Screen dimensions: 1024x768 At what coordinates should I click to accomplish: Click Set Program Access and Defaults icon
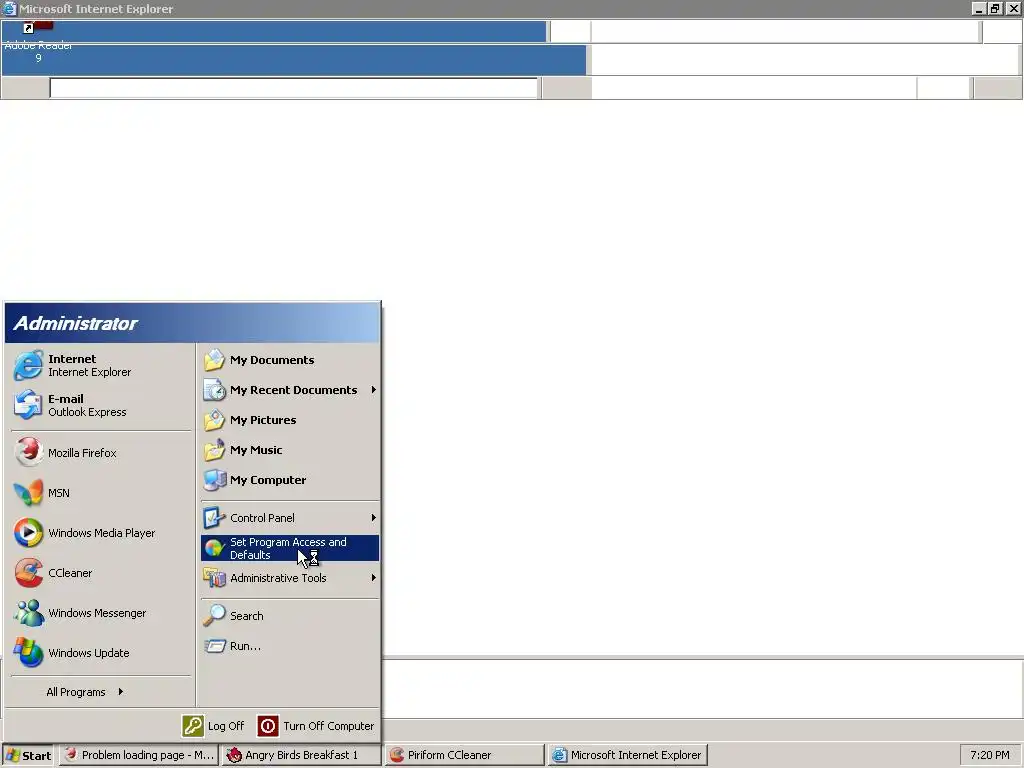[214, 548]
